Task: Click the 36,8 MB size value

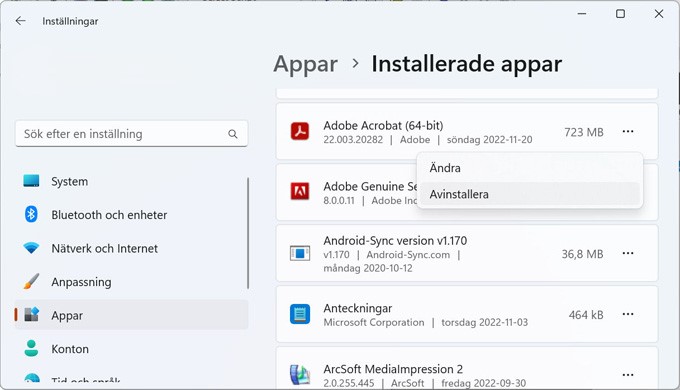Action: pos(582,254)
